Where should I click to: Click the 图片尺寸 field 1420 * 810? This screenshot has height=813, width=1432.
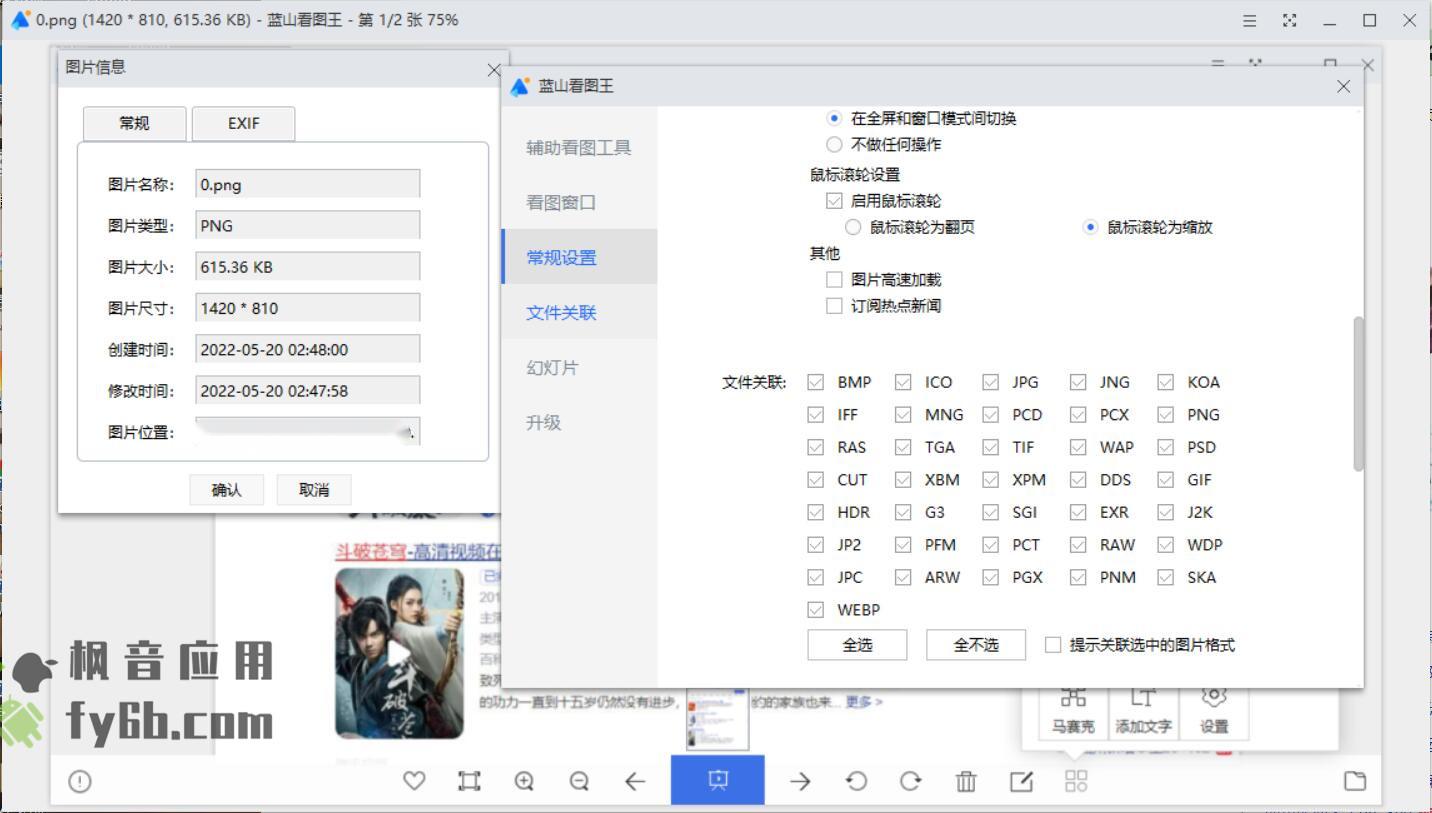click(307, 308)
